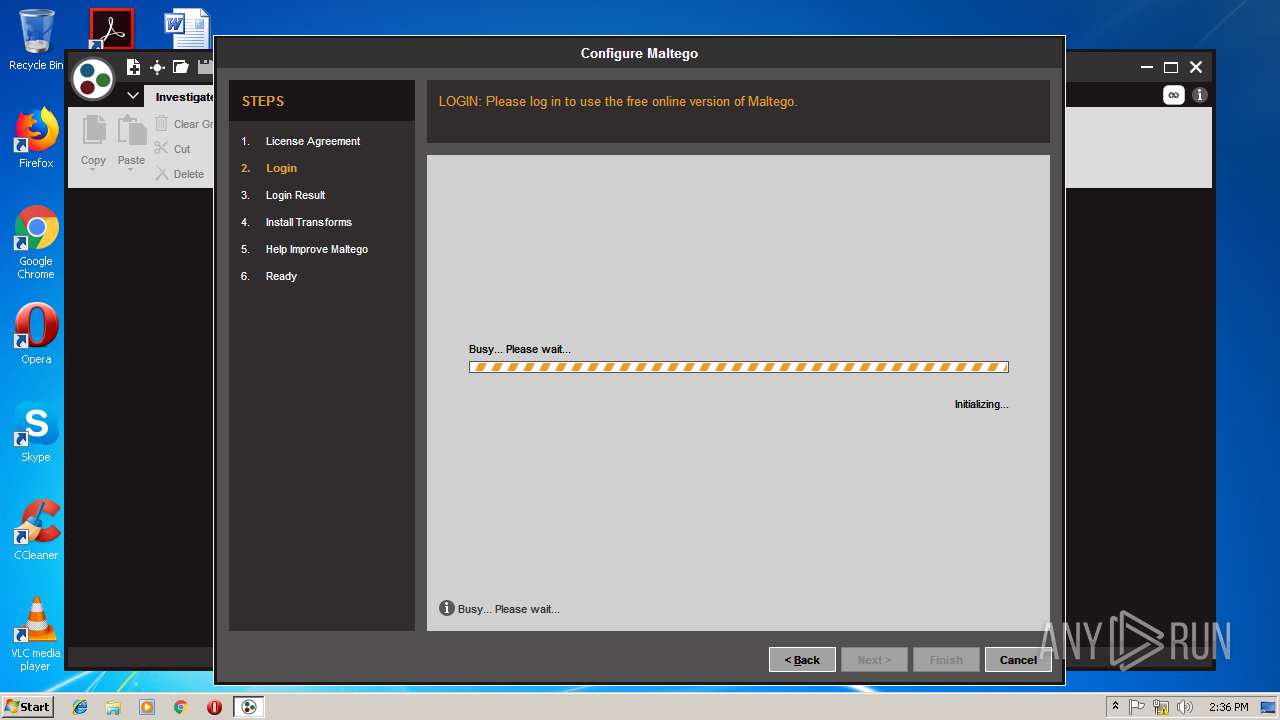Open the Word document on the desktop
Image resolution: width=1280 pixels, height=720 pixels.
pos(188,29)
